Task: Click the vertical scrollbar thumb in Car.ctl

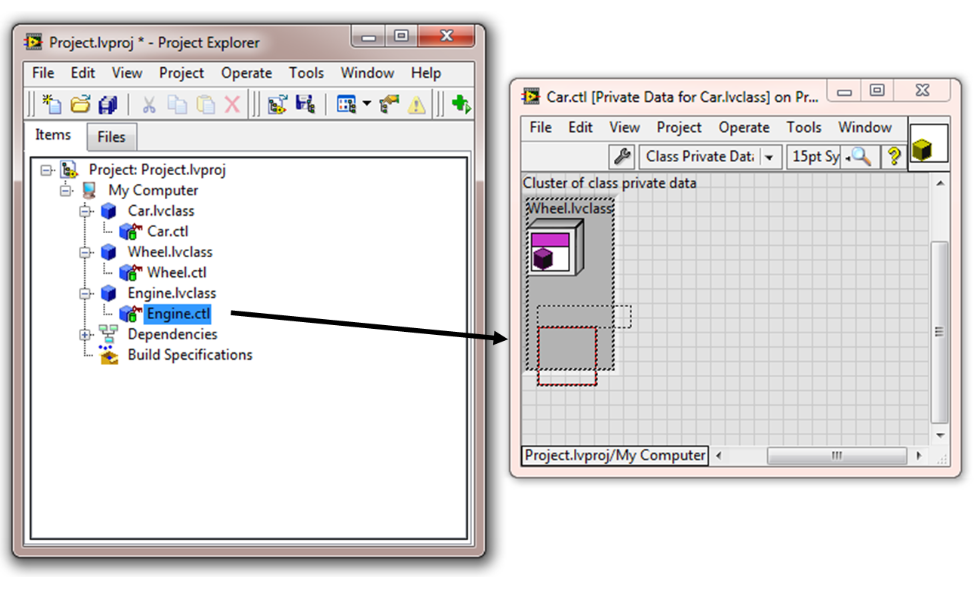Action: tap(939, 331)
